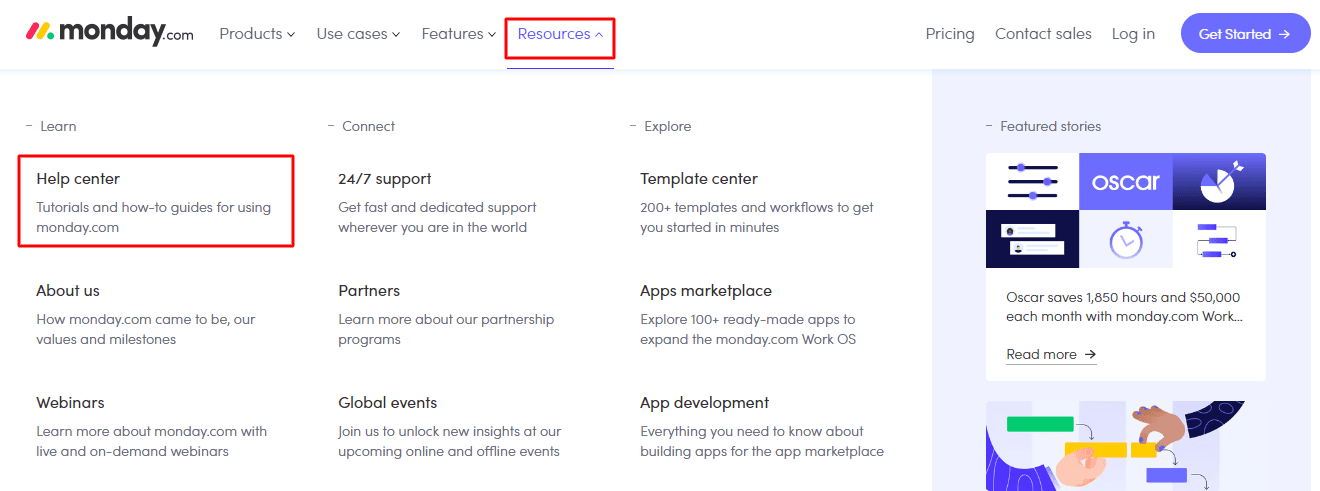
Task: Expand the Products dropdown menu
Action: pos(257,34)
